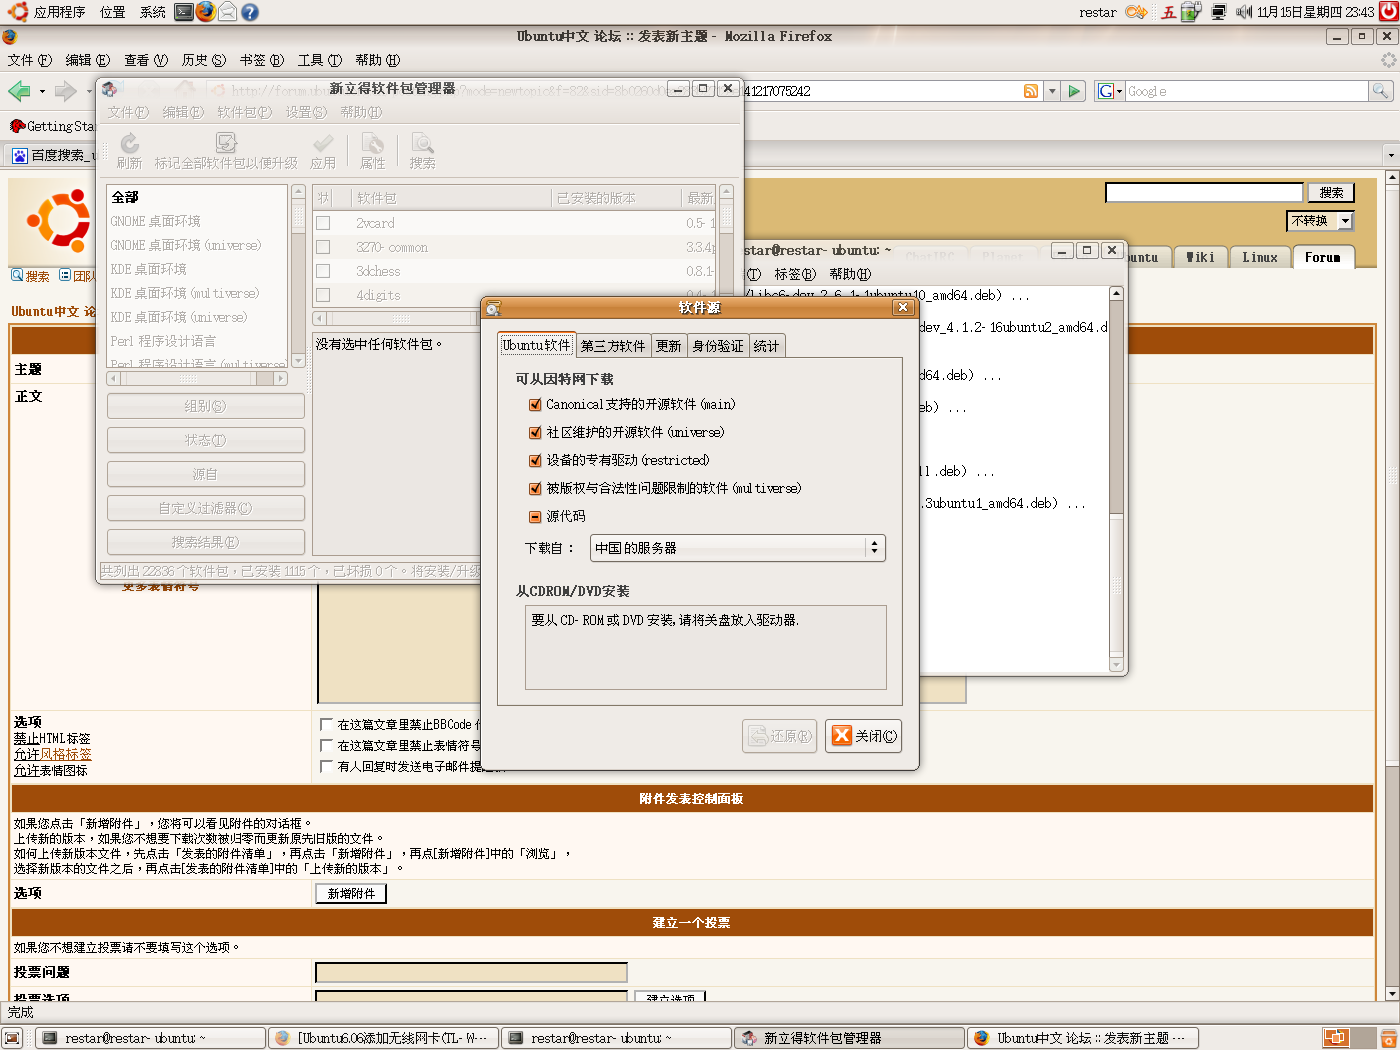Toggle 社区维护的开源软件 (universe) checkbox
Image resolution: width=1400 pixels, height=1050 pixels.
535,433
